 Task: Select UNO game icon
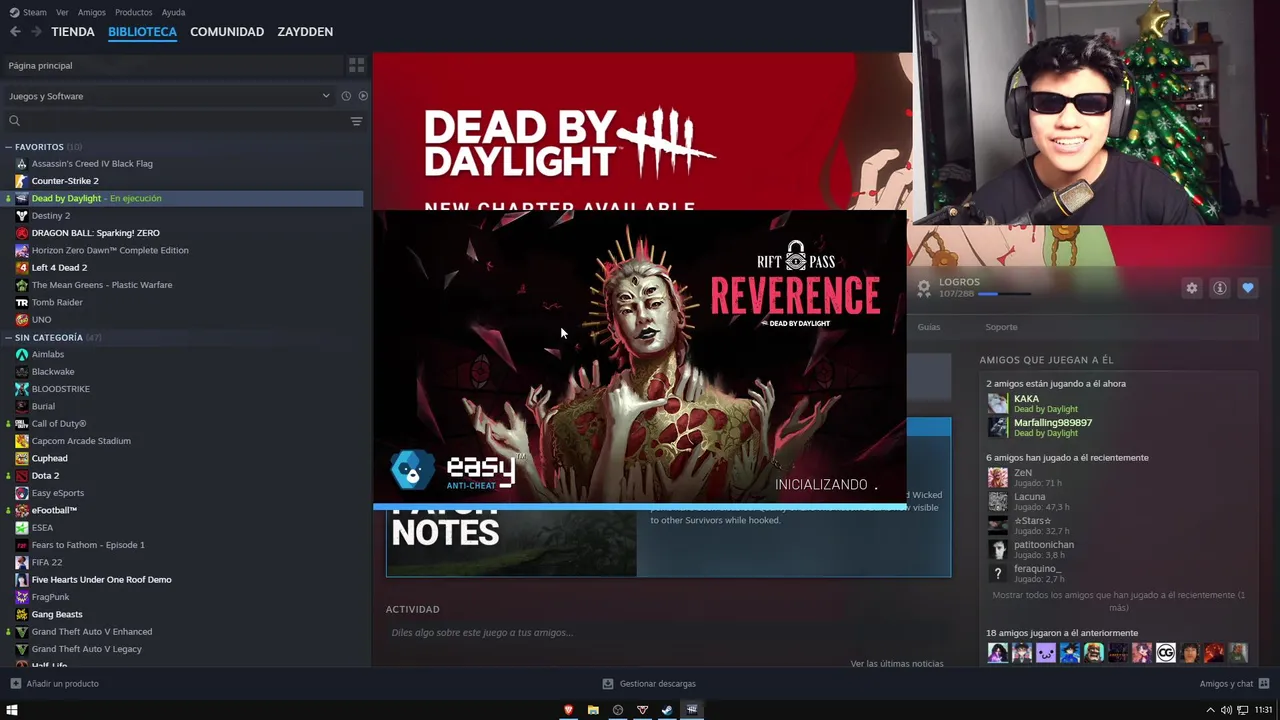(22, 320)
